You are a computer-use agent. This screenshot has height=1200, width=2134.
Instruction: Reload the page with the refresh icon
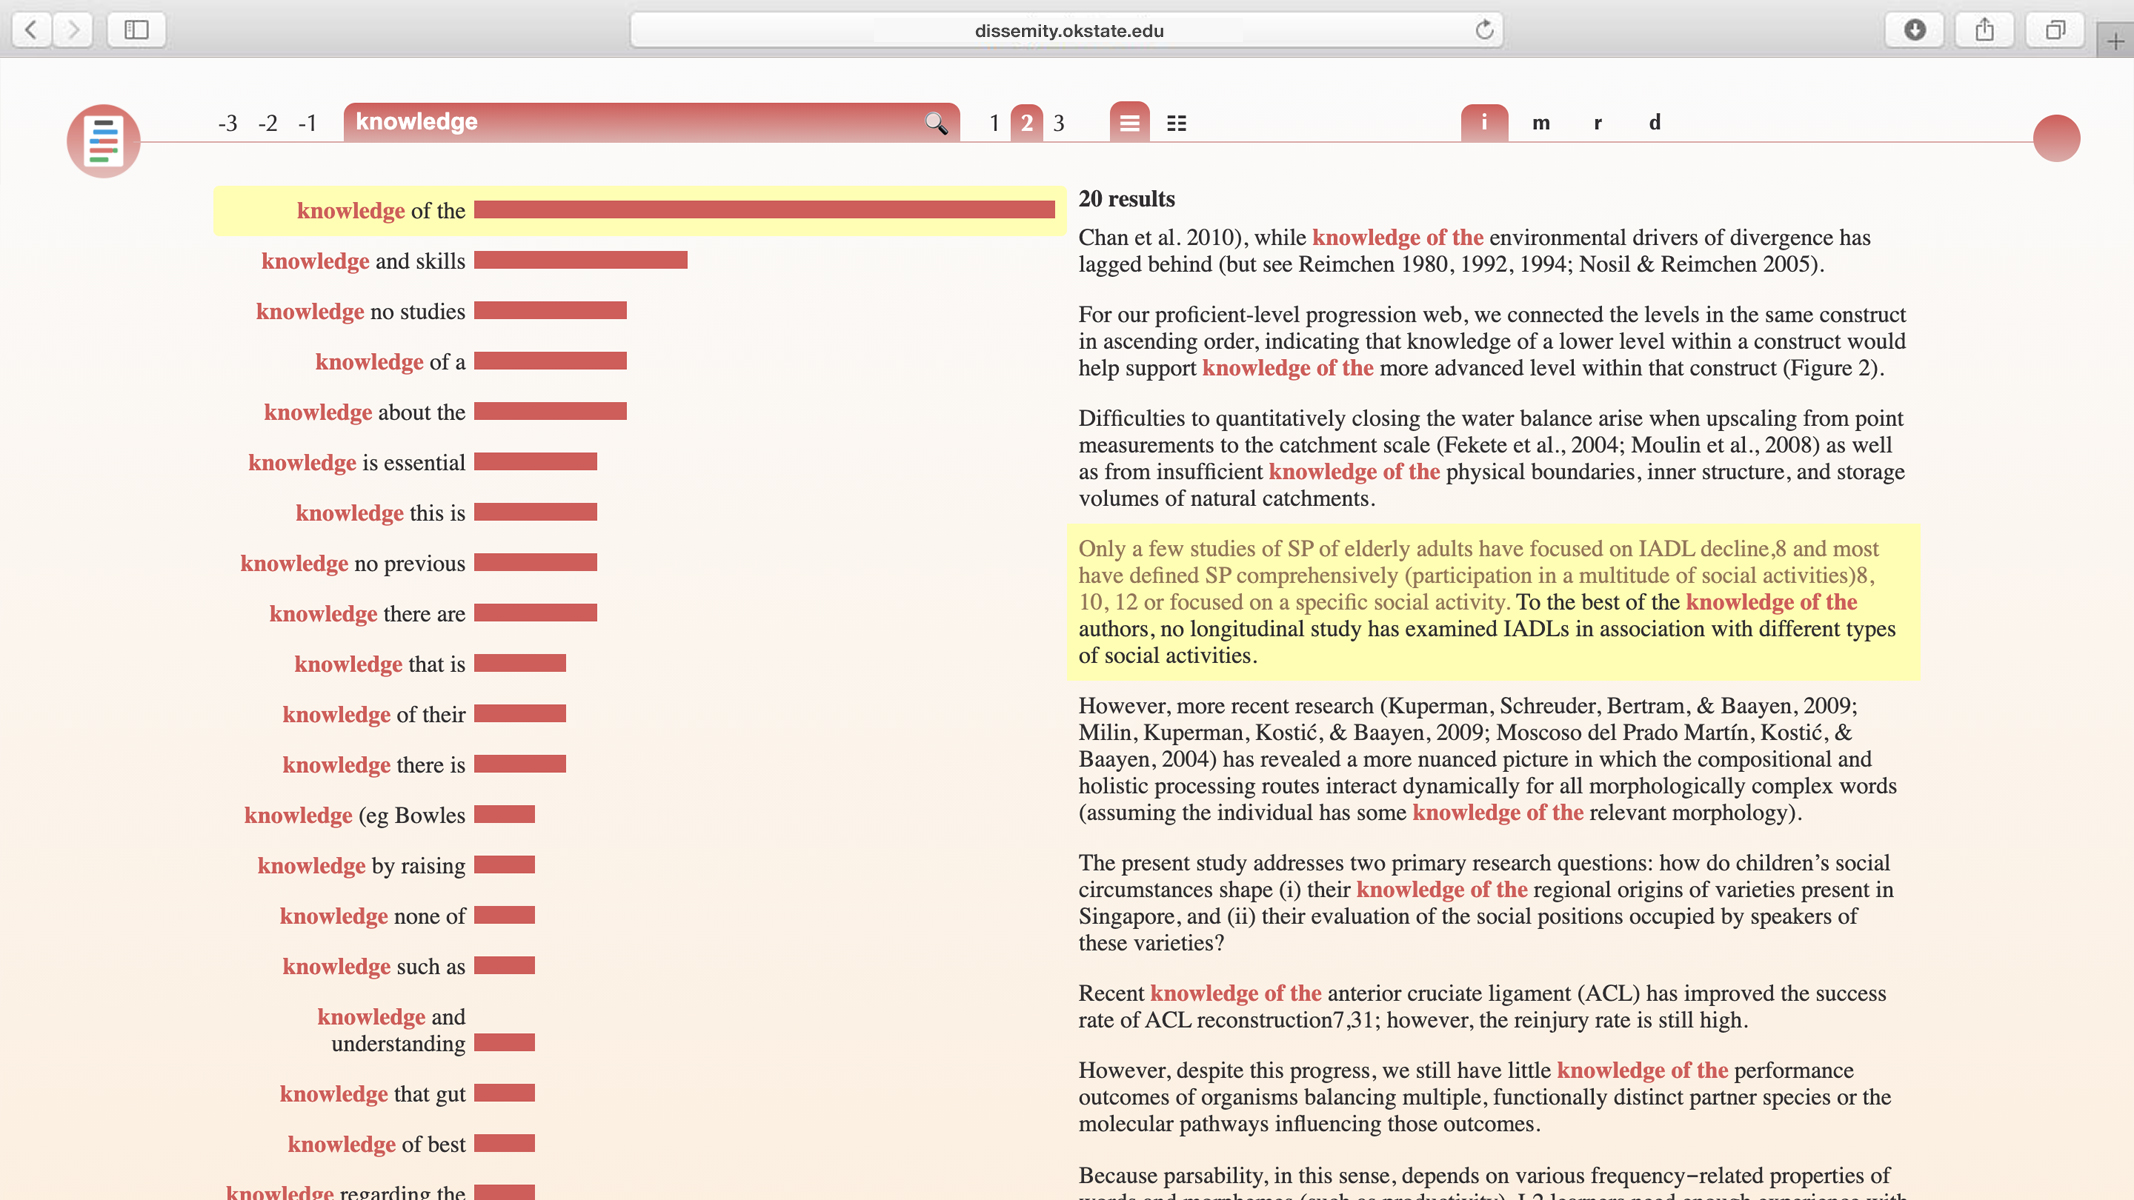[1484, 30]
